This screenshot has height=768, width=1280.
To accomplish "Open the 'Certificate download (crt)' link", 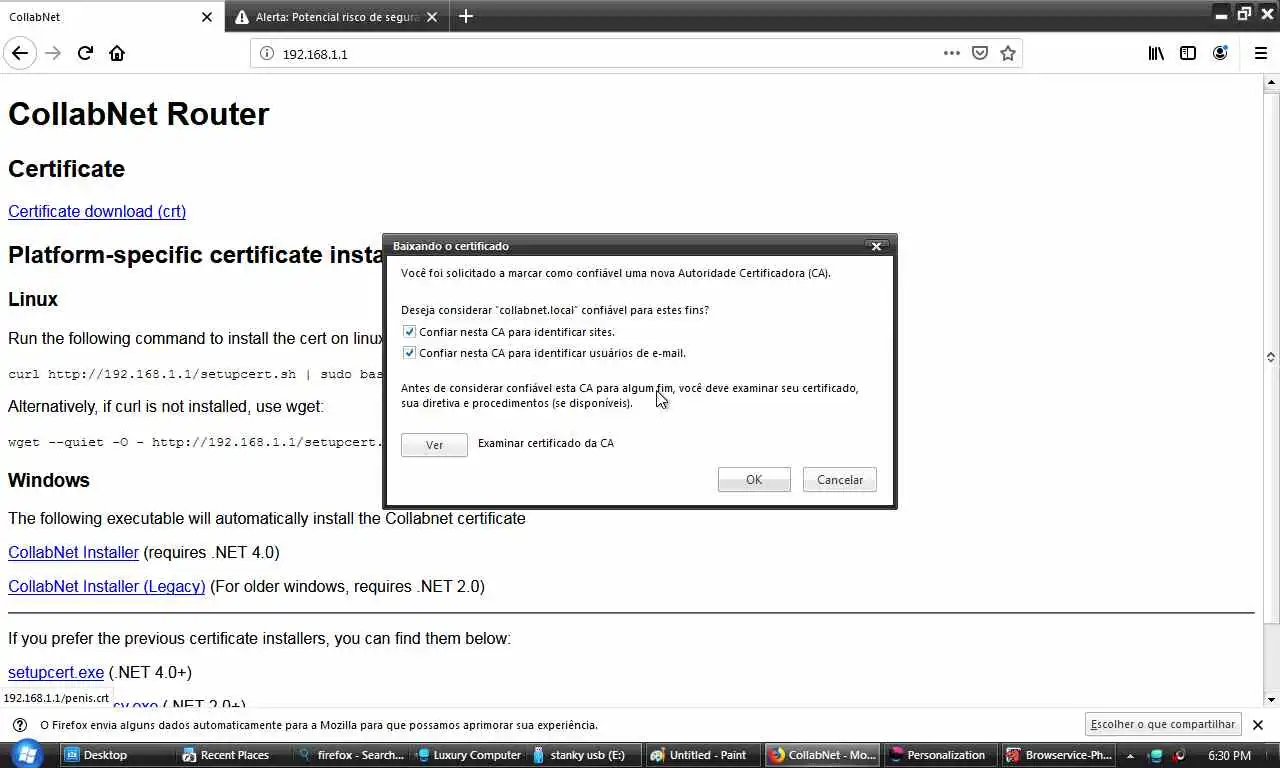I will (97, 211).
